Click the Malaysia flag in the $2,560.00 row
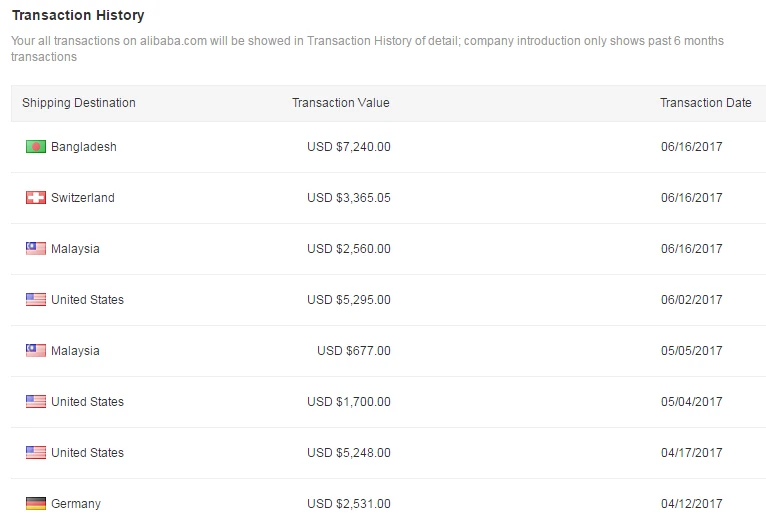The height and width of the screenshot is (516, 766). (x=36, y=249)
